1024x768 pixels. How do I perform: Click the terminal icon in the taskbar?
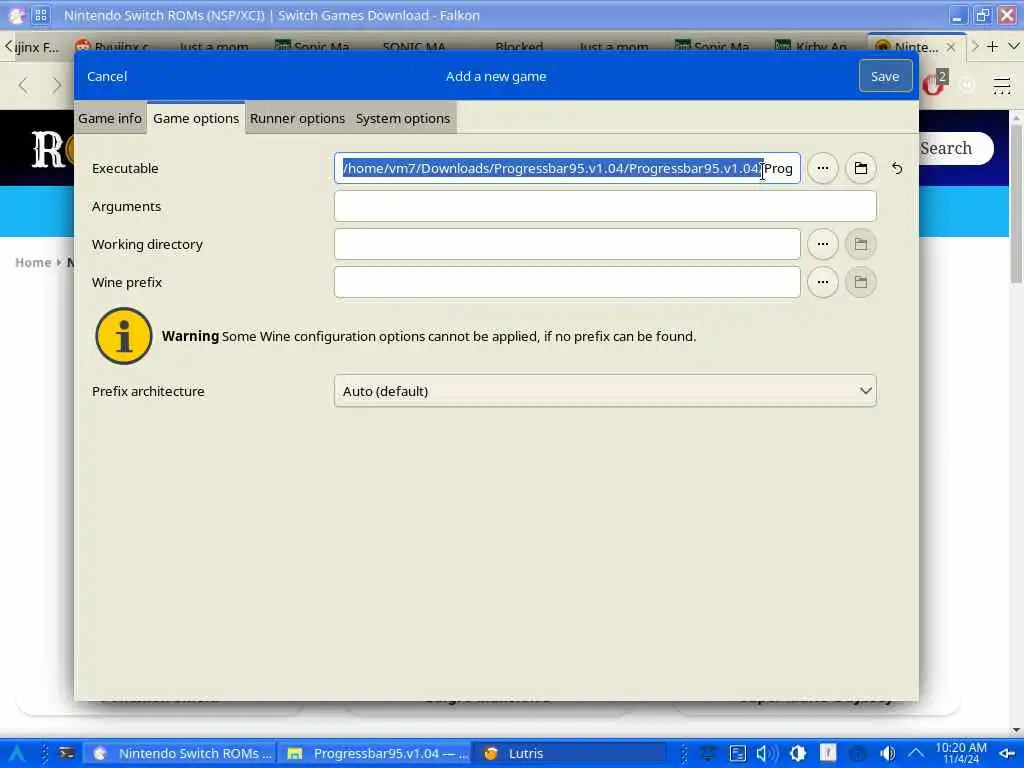(67, 754)
